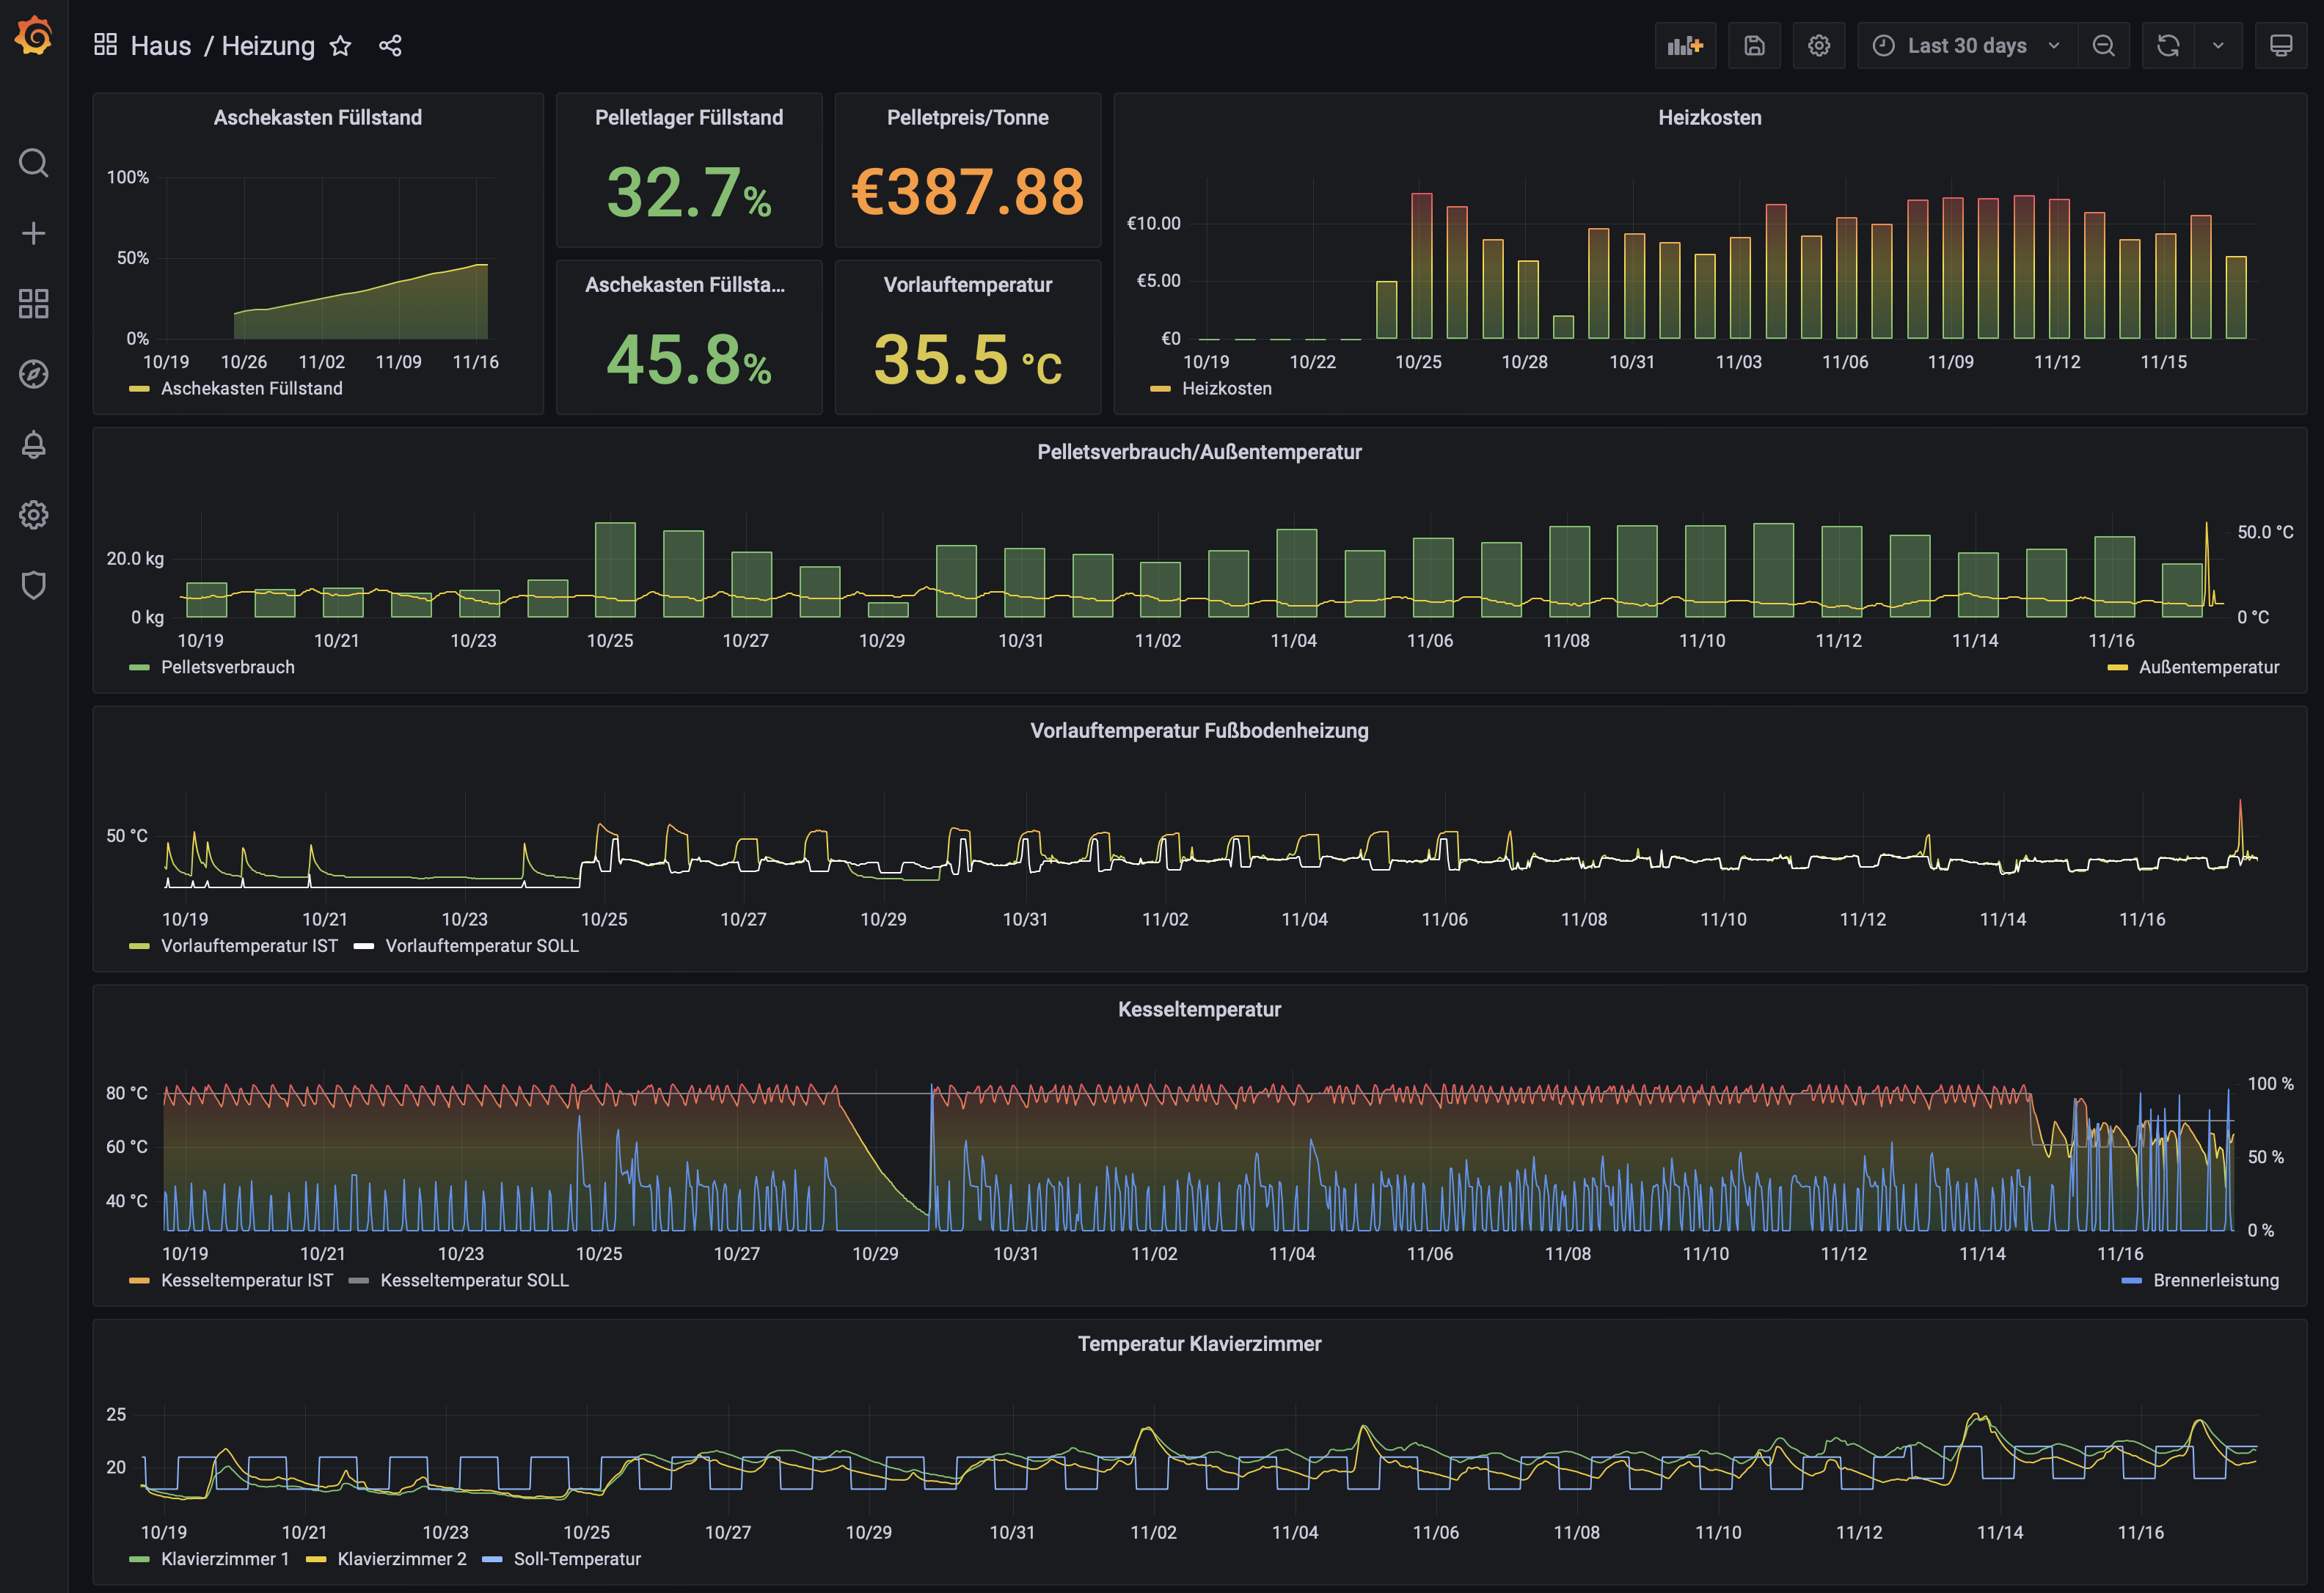Open the Vorlauftemperatur Fußbodenheizung panel title menu
Screen dimensions: 2324x1593
tap(1199, 730)
